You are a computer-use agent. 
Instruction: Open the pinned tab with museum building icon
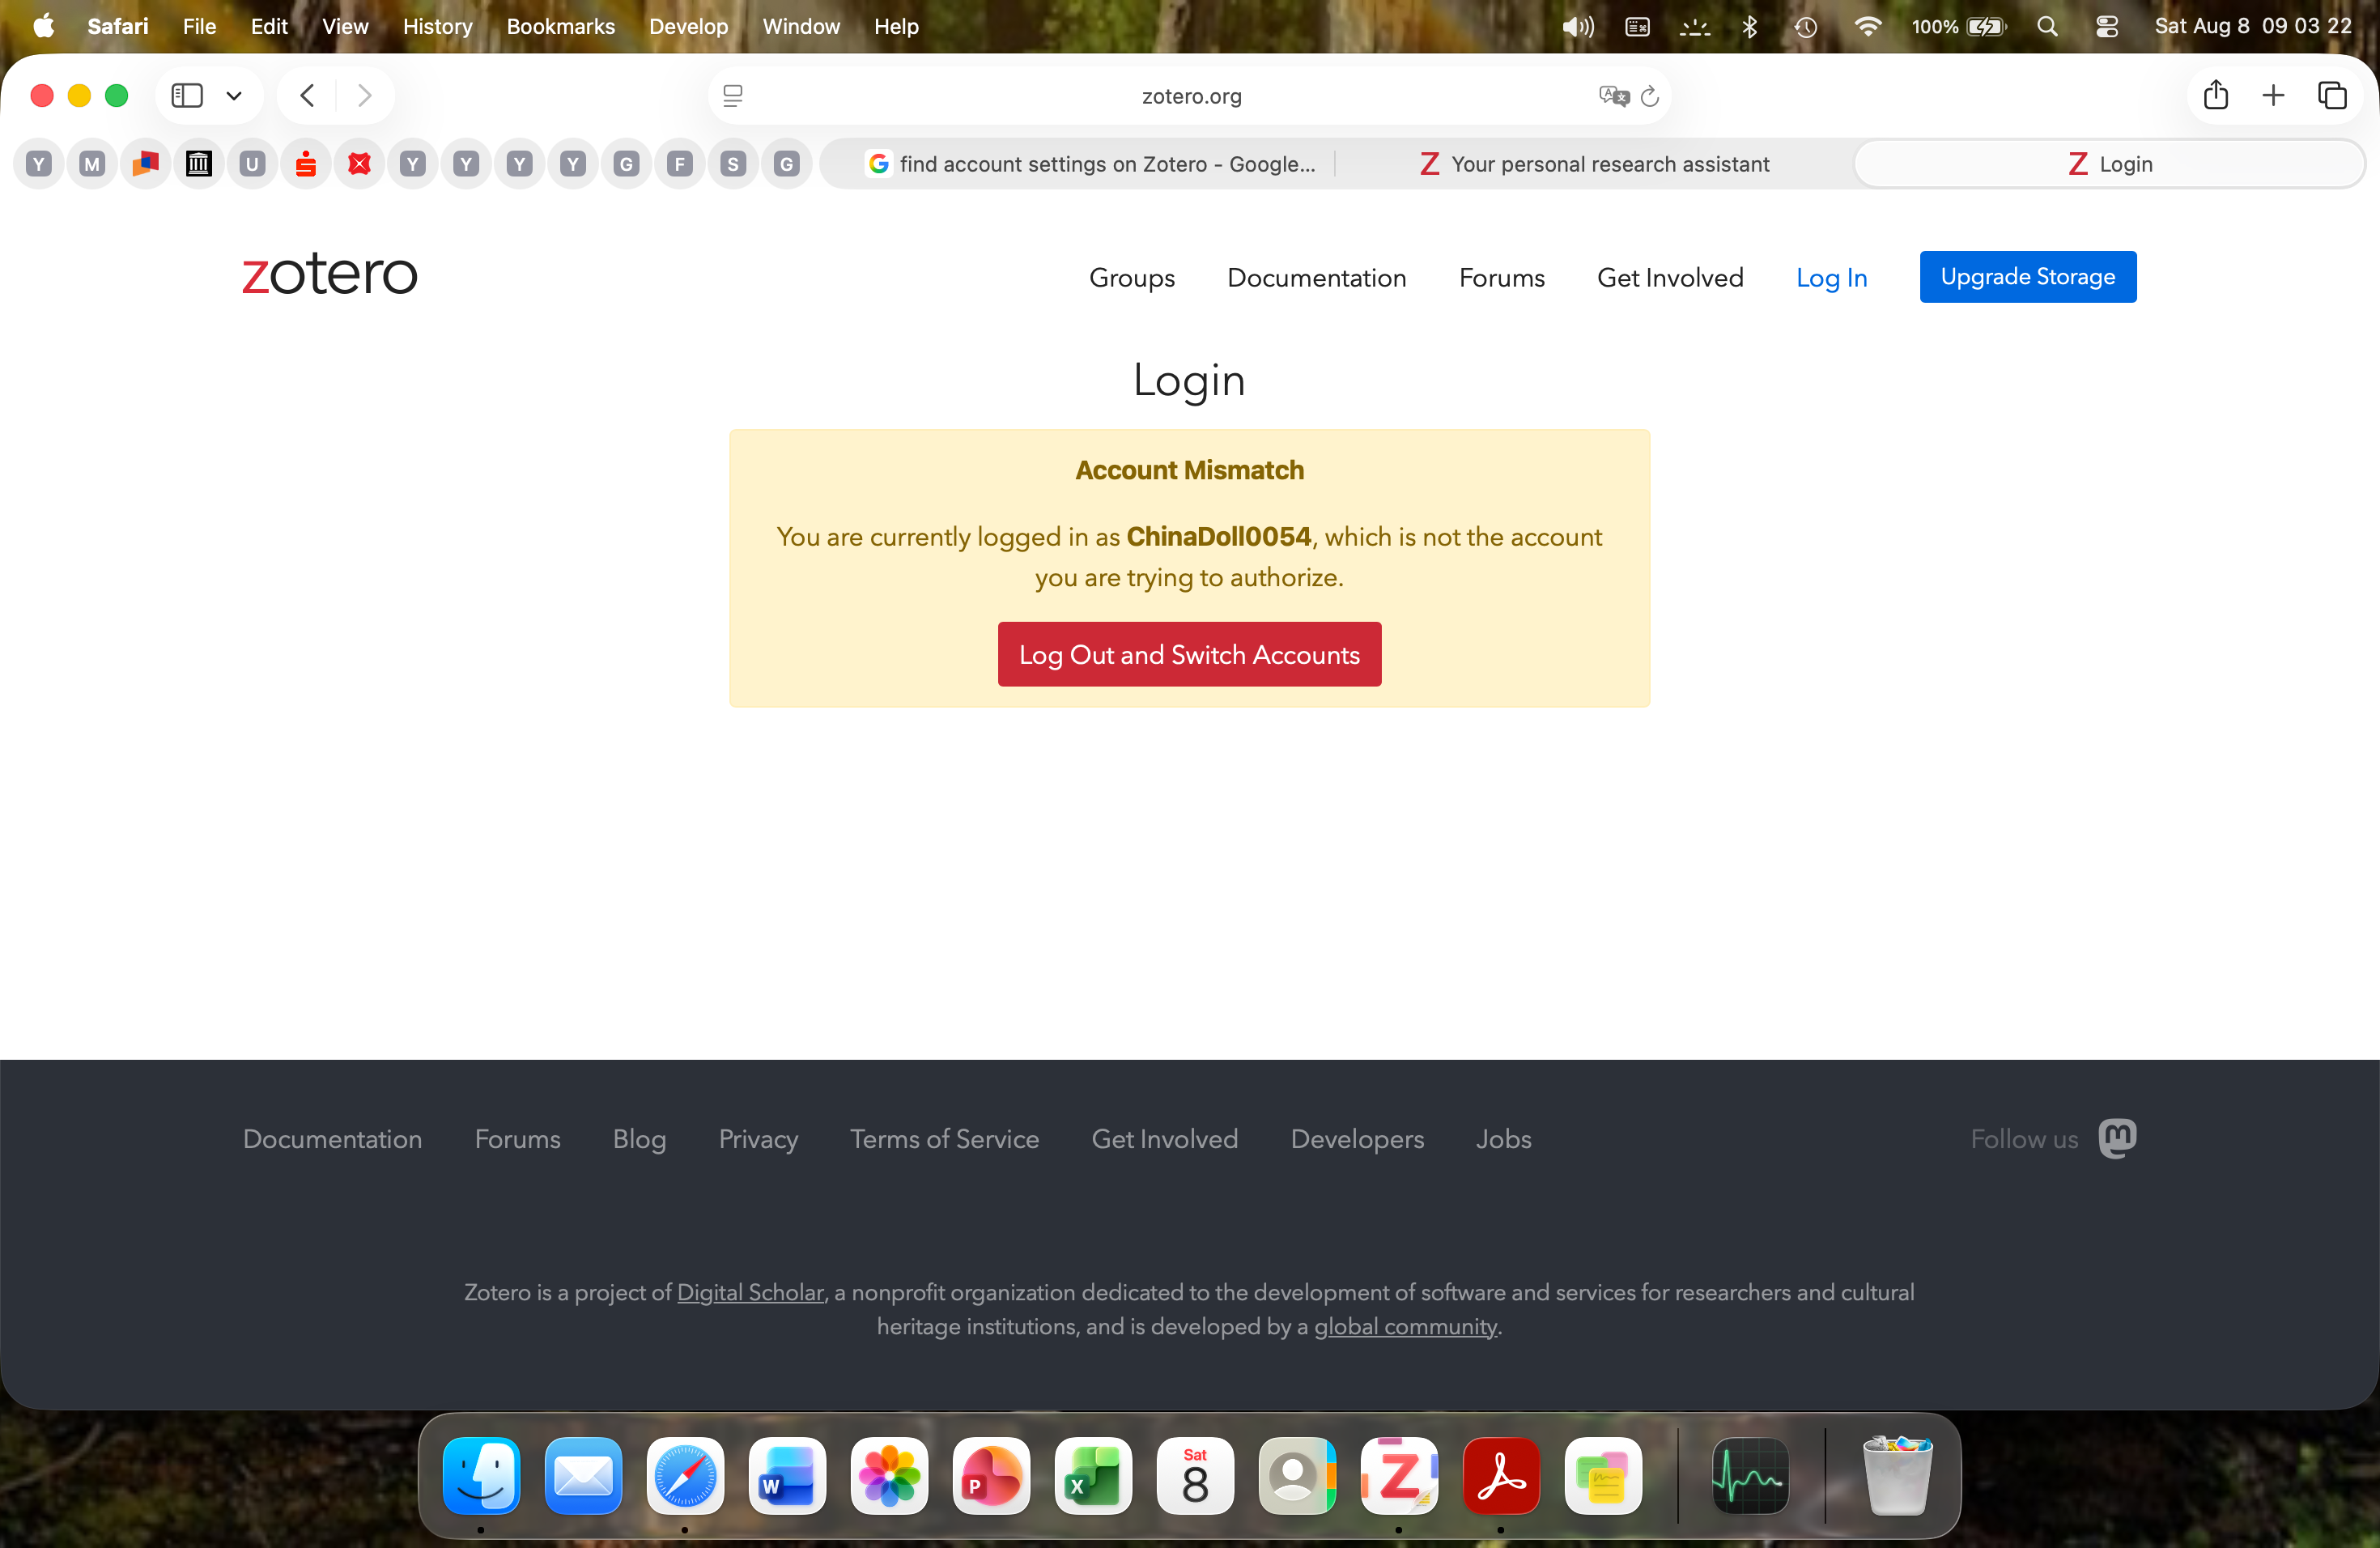[x=199, y=164]
